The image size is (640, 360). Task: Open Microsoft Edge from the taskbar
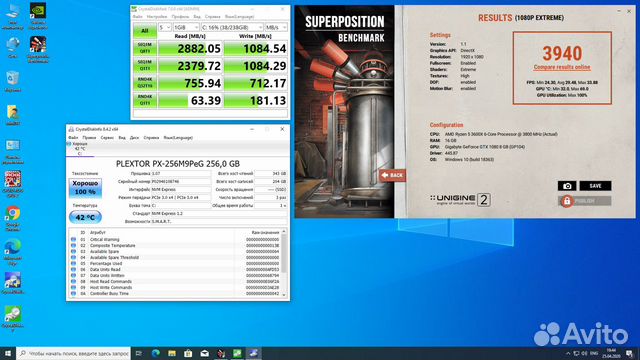156,353
